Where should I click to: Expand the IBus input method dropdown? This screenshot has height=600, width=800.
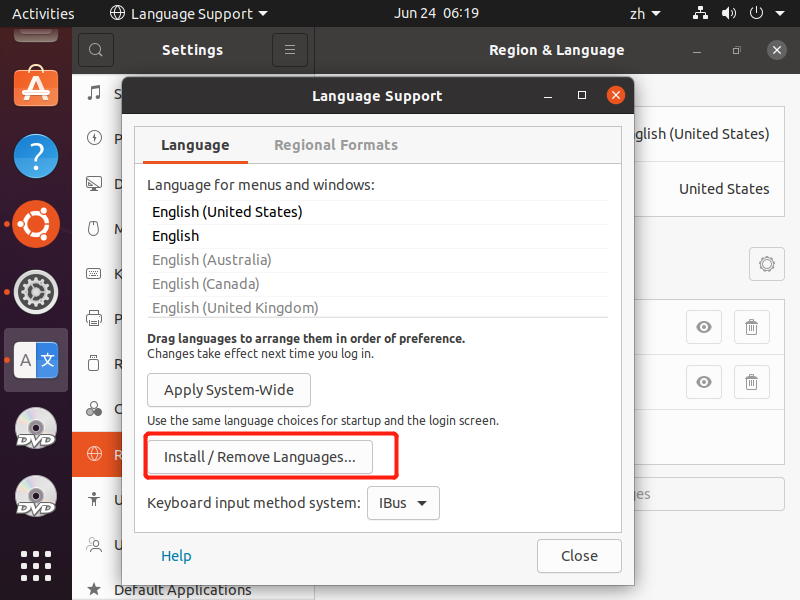[x=403, y=503]
